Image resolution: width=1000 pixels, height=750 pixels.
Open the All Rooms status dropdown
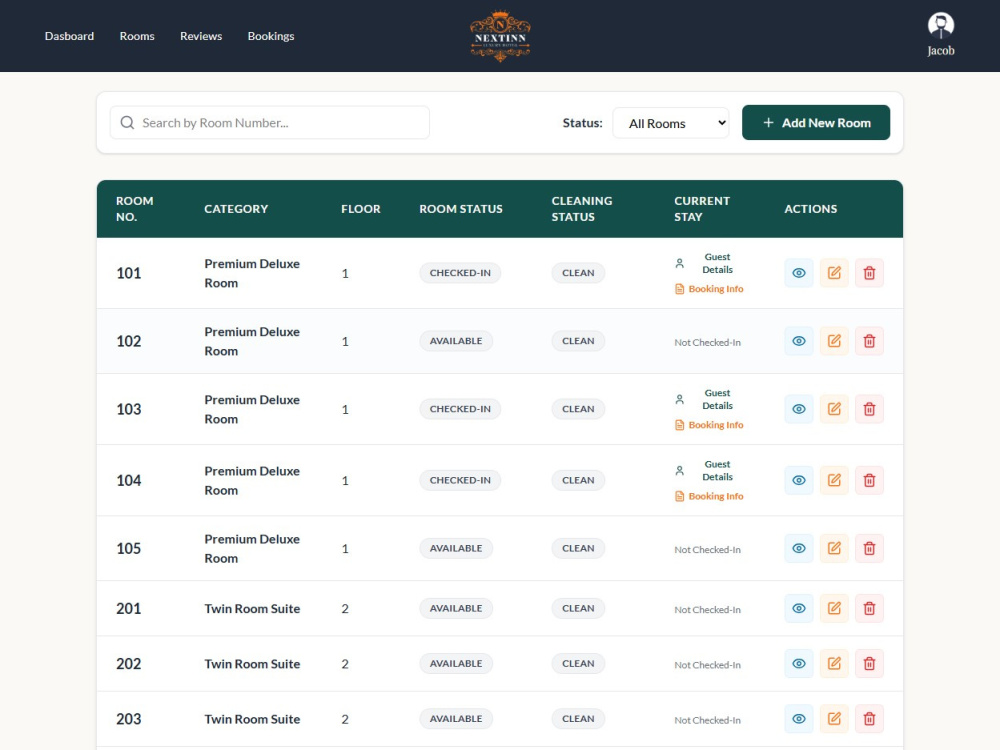[x=671, y=123]
